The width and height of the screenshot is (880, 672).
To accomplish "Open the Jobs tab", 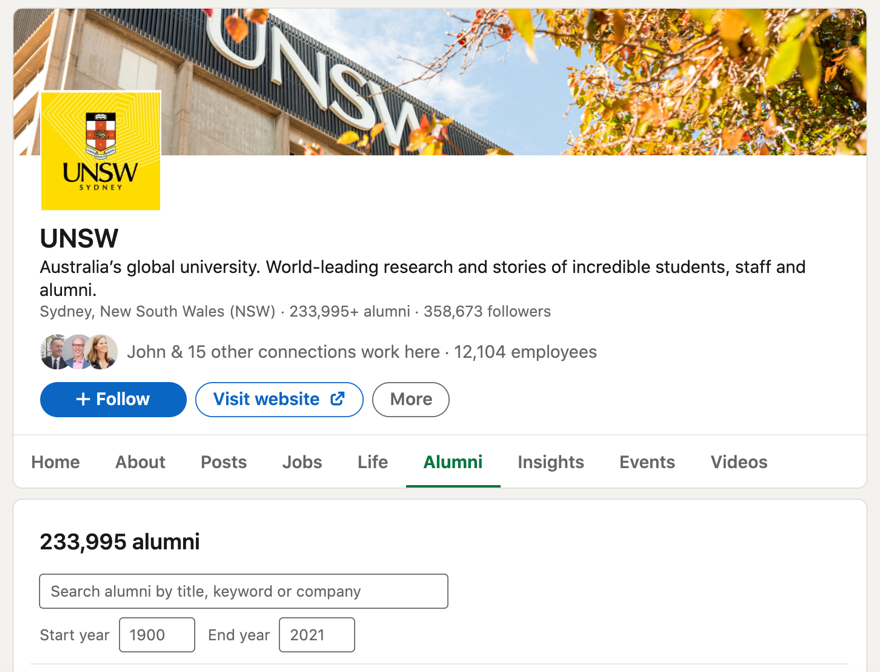I will pyautogui.click(x=302, y=462).
